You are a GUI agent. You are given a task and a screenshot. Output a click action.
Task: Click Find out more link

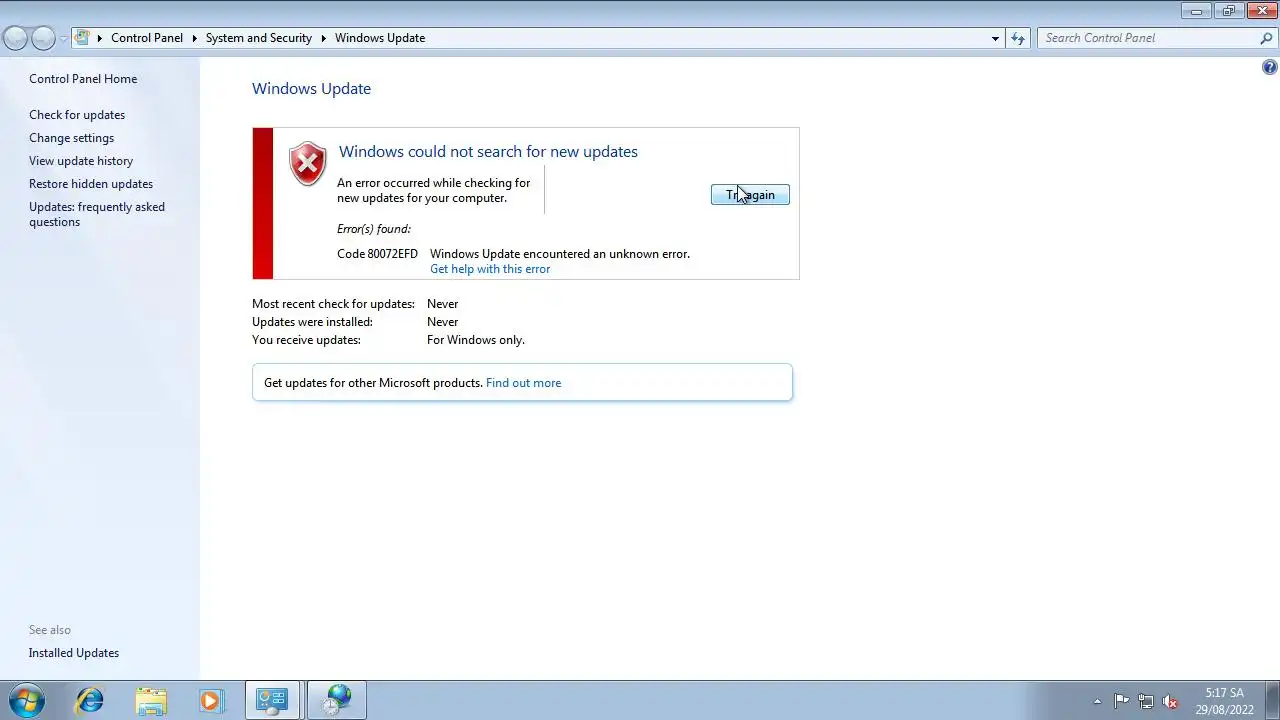click(x=523, y=383)
